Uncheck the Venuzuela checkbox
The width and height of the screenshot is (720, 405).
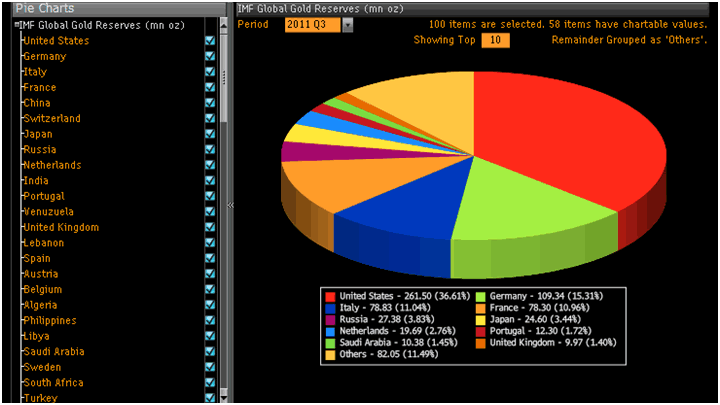point(210,211)
